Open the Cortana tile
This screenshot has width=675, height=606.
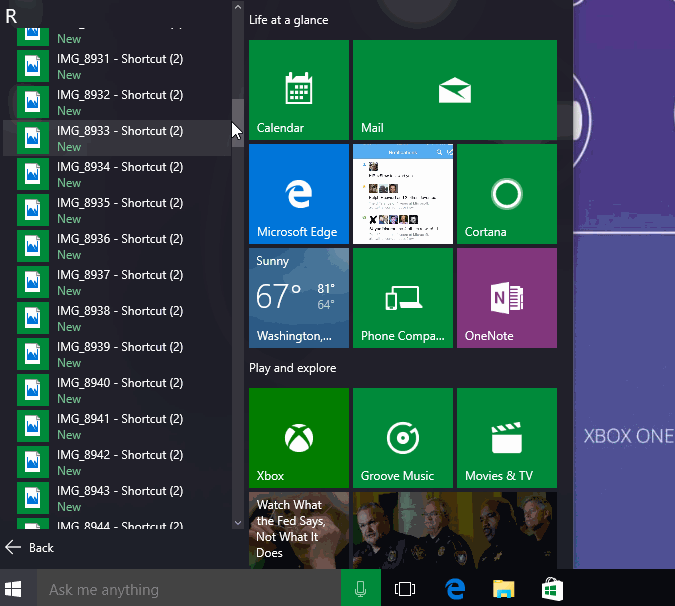pos(507,194)
